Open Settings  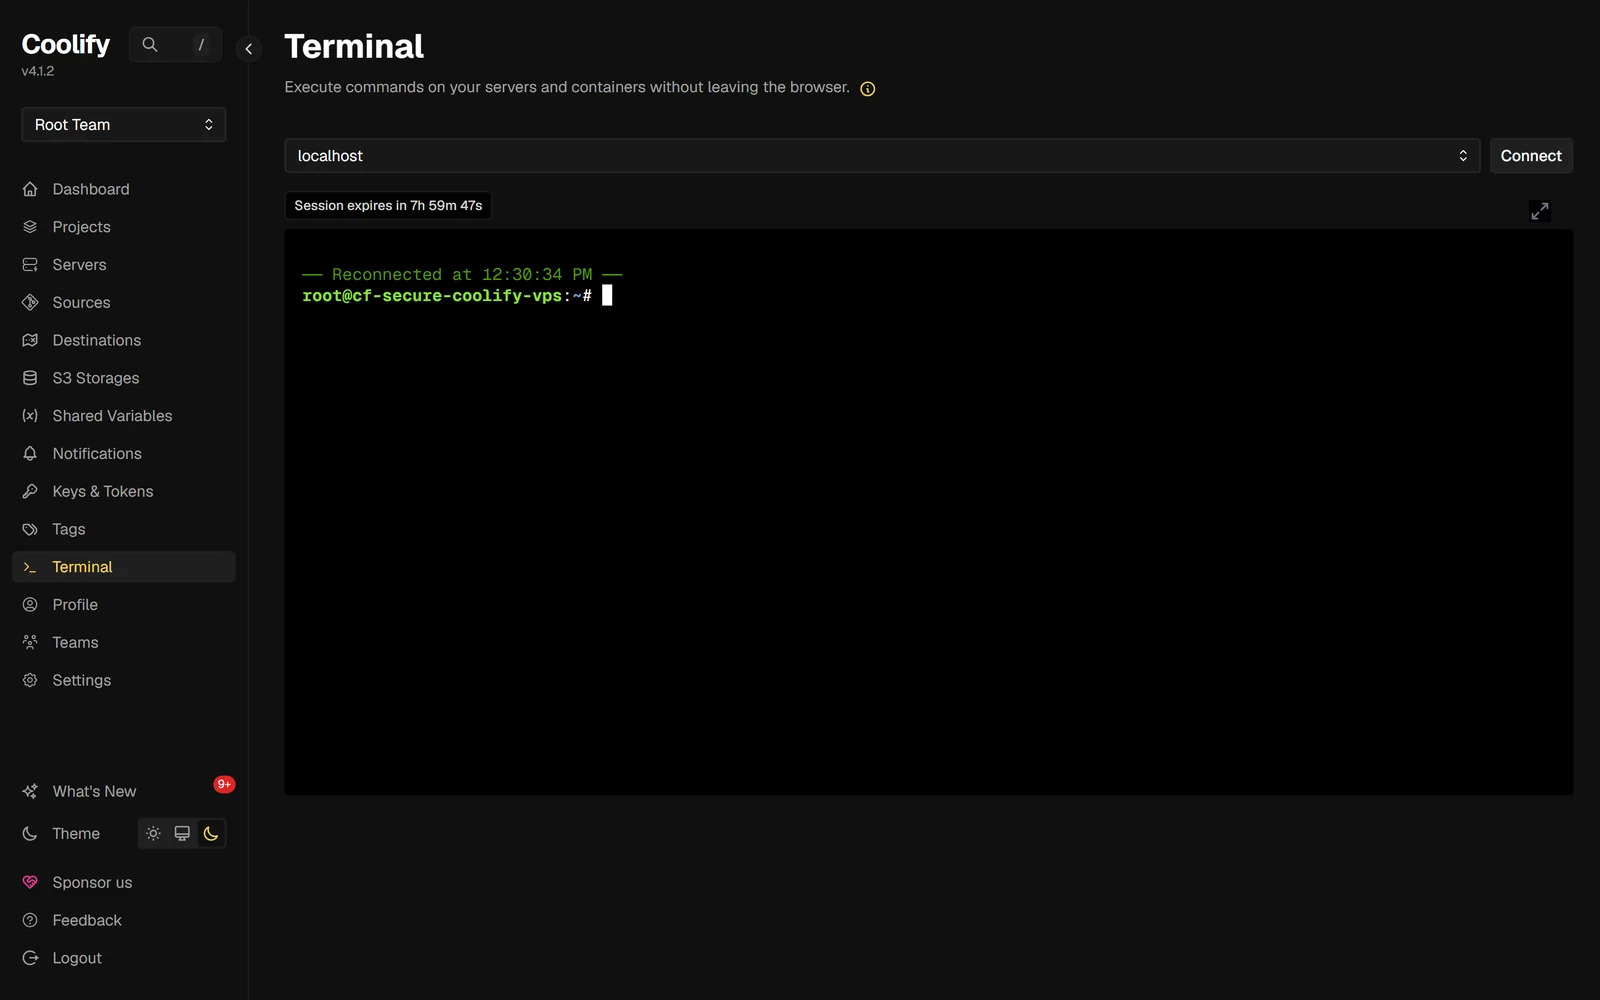[x=124, y=680]
